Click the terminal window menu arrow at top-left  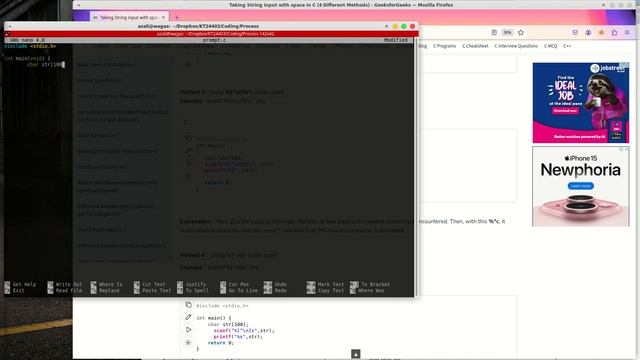[10, 26]
